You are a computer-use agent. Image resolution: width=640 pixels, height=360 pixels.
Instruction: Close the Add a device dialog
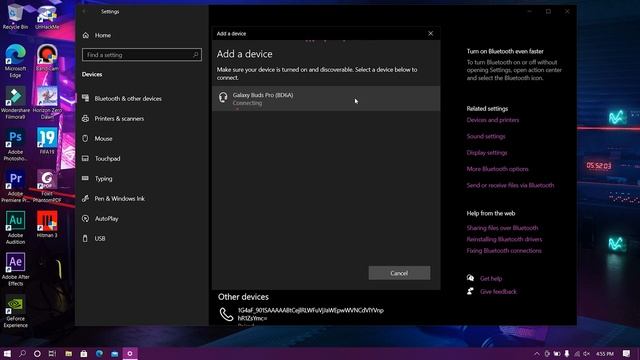point(431,33)
